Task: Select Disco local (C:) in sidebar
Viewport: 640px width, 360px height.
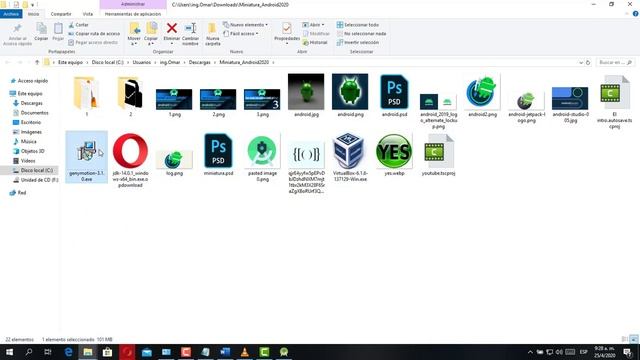Action: 36,170
